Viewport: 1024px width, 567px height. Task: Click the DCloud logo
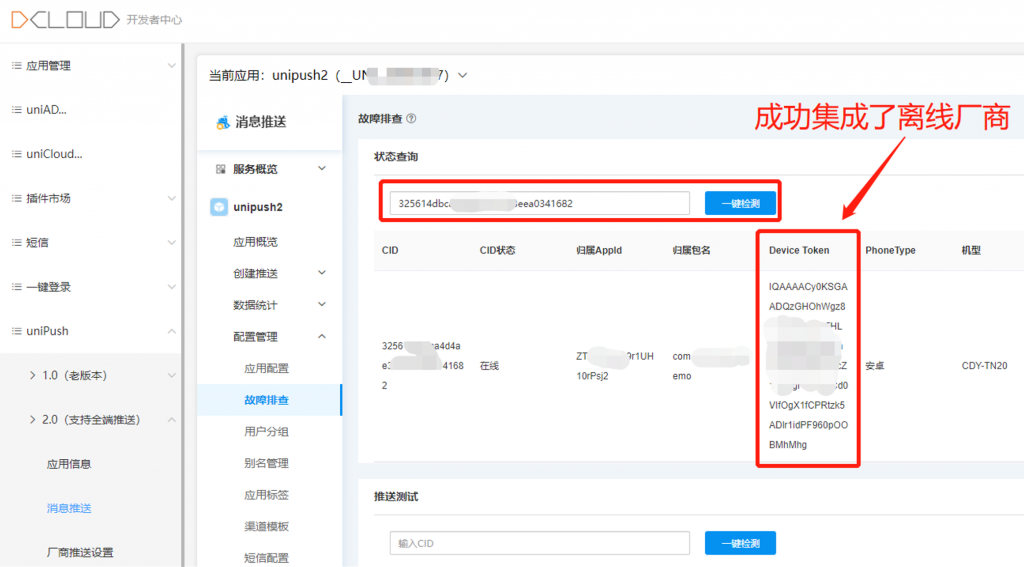(65, 20)
